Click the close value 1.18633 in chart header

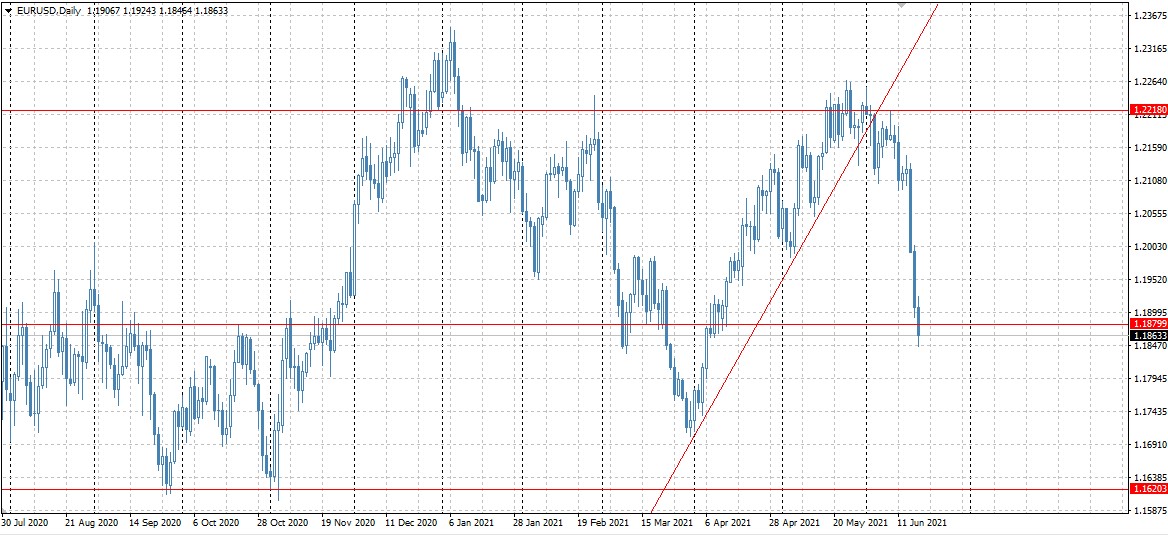pos(212,11)
